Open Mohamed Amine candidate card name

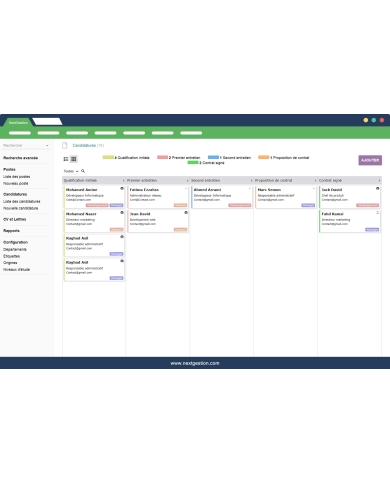click(x=81, y=190)
